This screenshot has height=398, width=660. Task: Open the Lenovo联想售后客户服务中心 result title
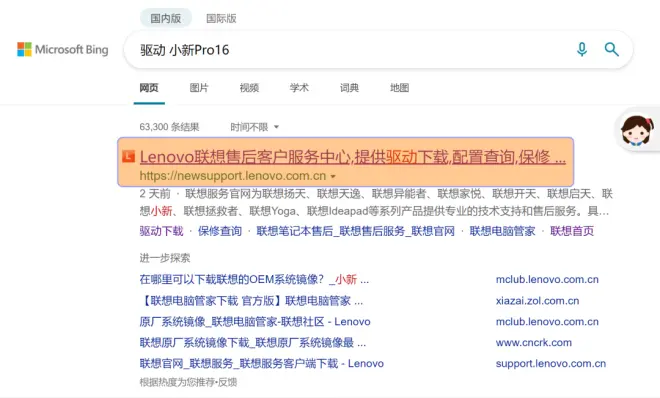tap(353, 157)
